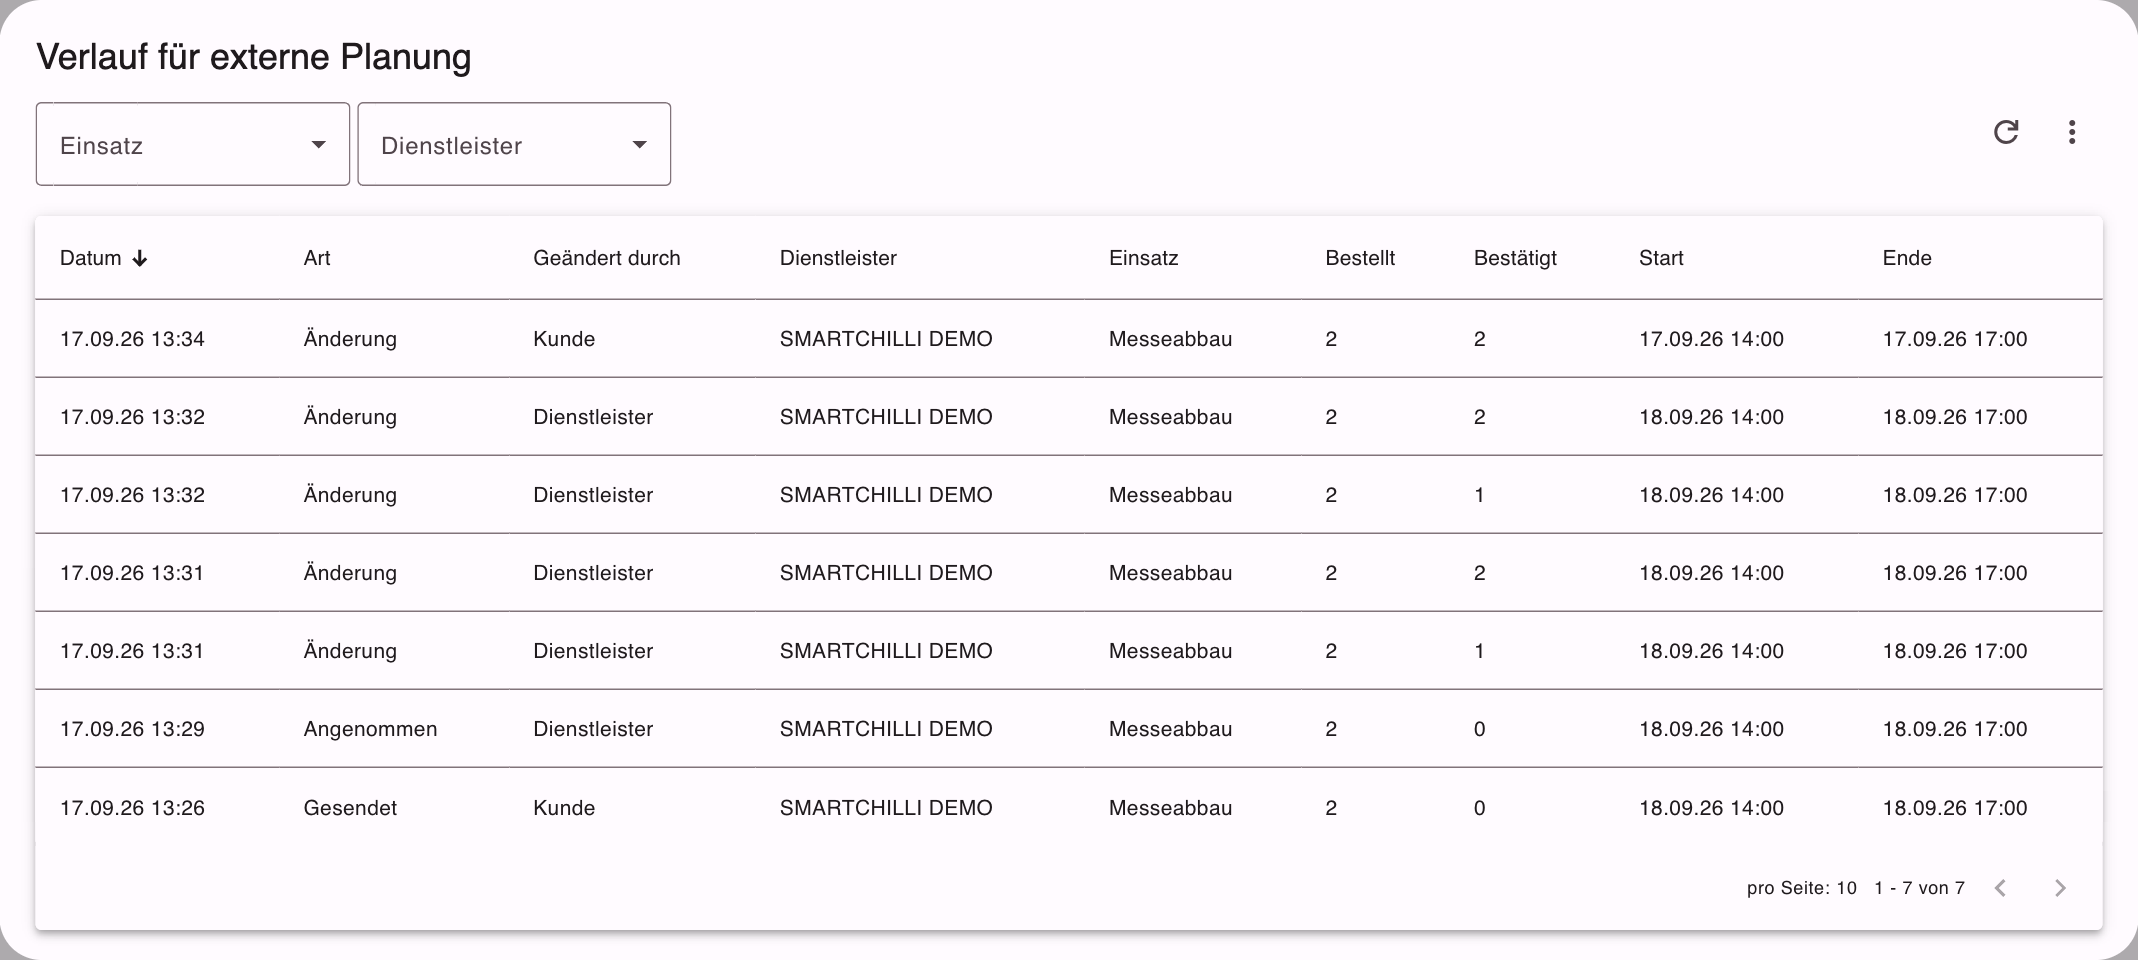Sort by the Start column header

tap(1661, 258)
